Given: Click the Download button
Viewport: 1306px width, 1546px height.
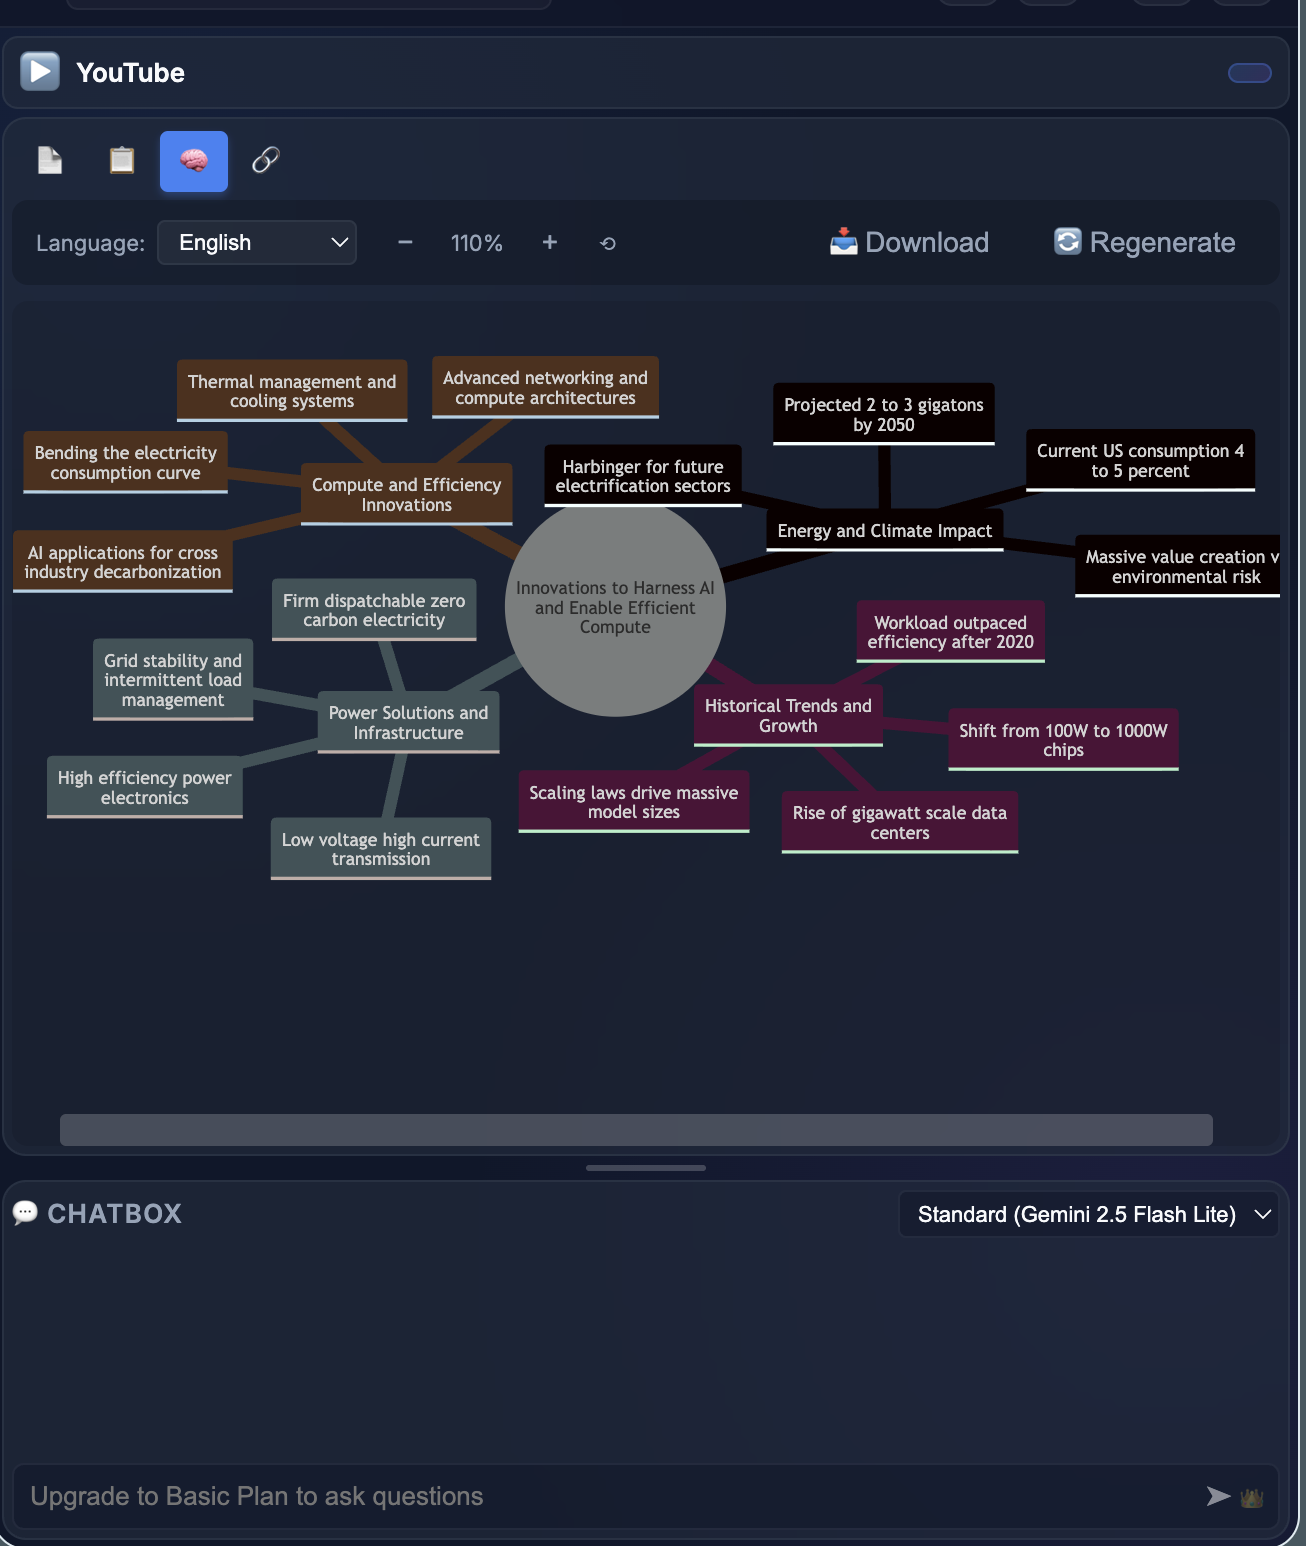Looking at the screenshot, I should click(908, 242).
